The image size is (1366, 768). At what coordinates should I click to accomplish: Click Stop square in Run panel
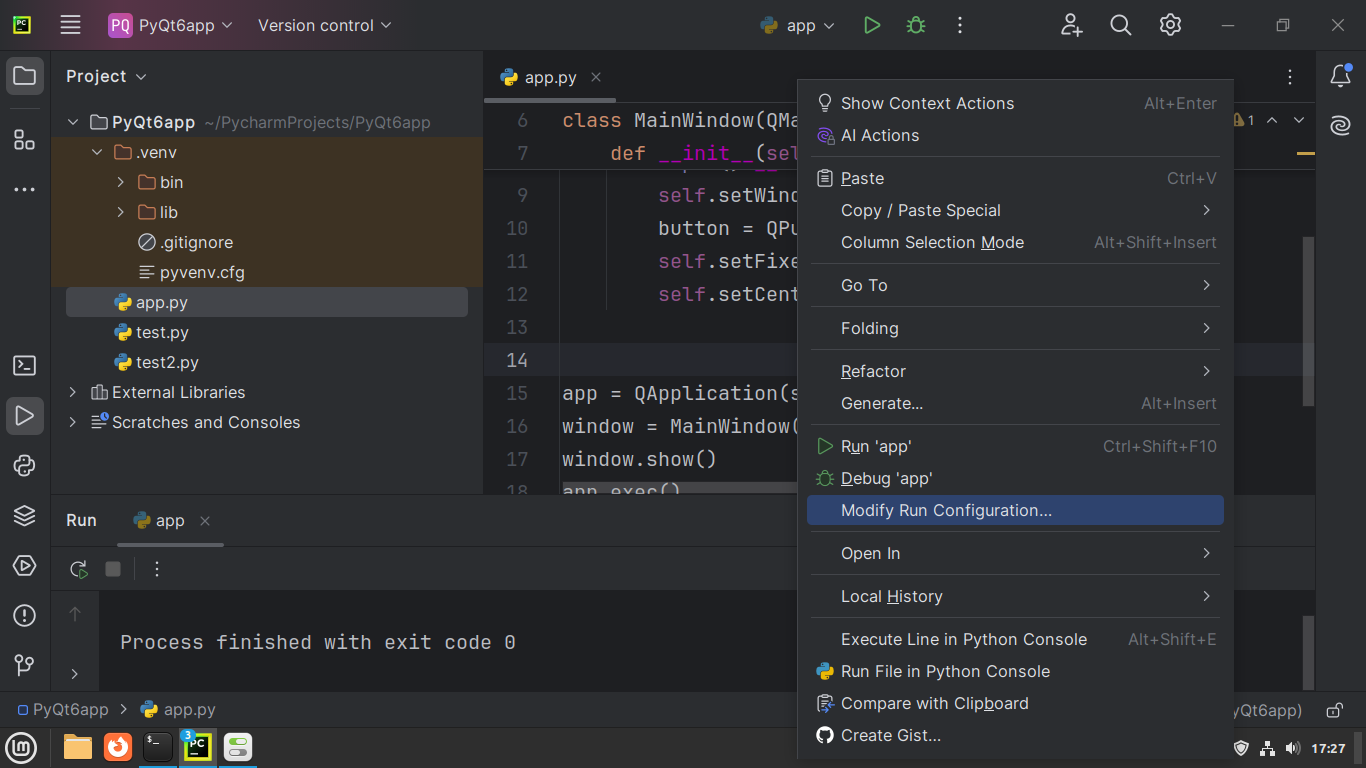coord(113,569)
